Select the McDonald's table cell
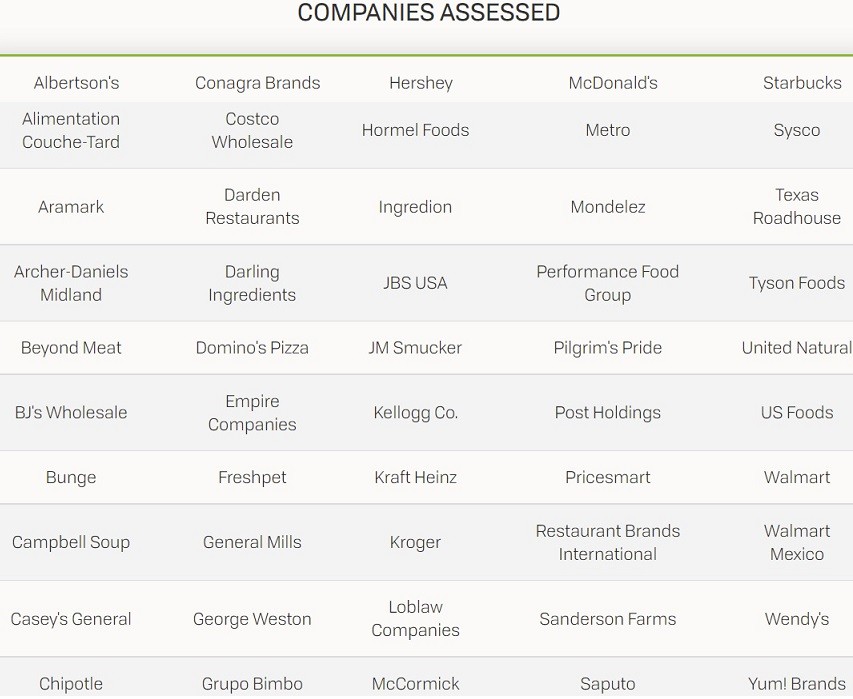Viewport: 853px width, 699px height. (x=613, y=83)
